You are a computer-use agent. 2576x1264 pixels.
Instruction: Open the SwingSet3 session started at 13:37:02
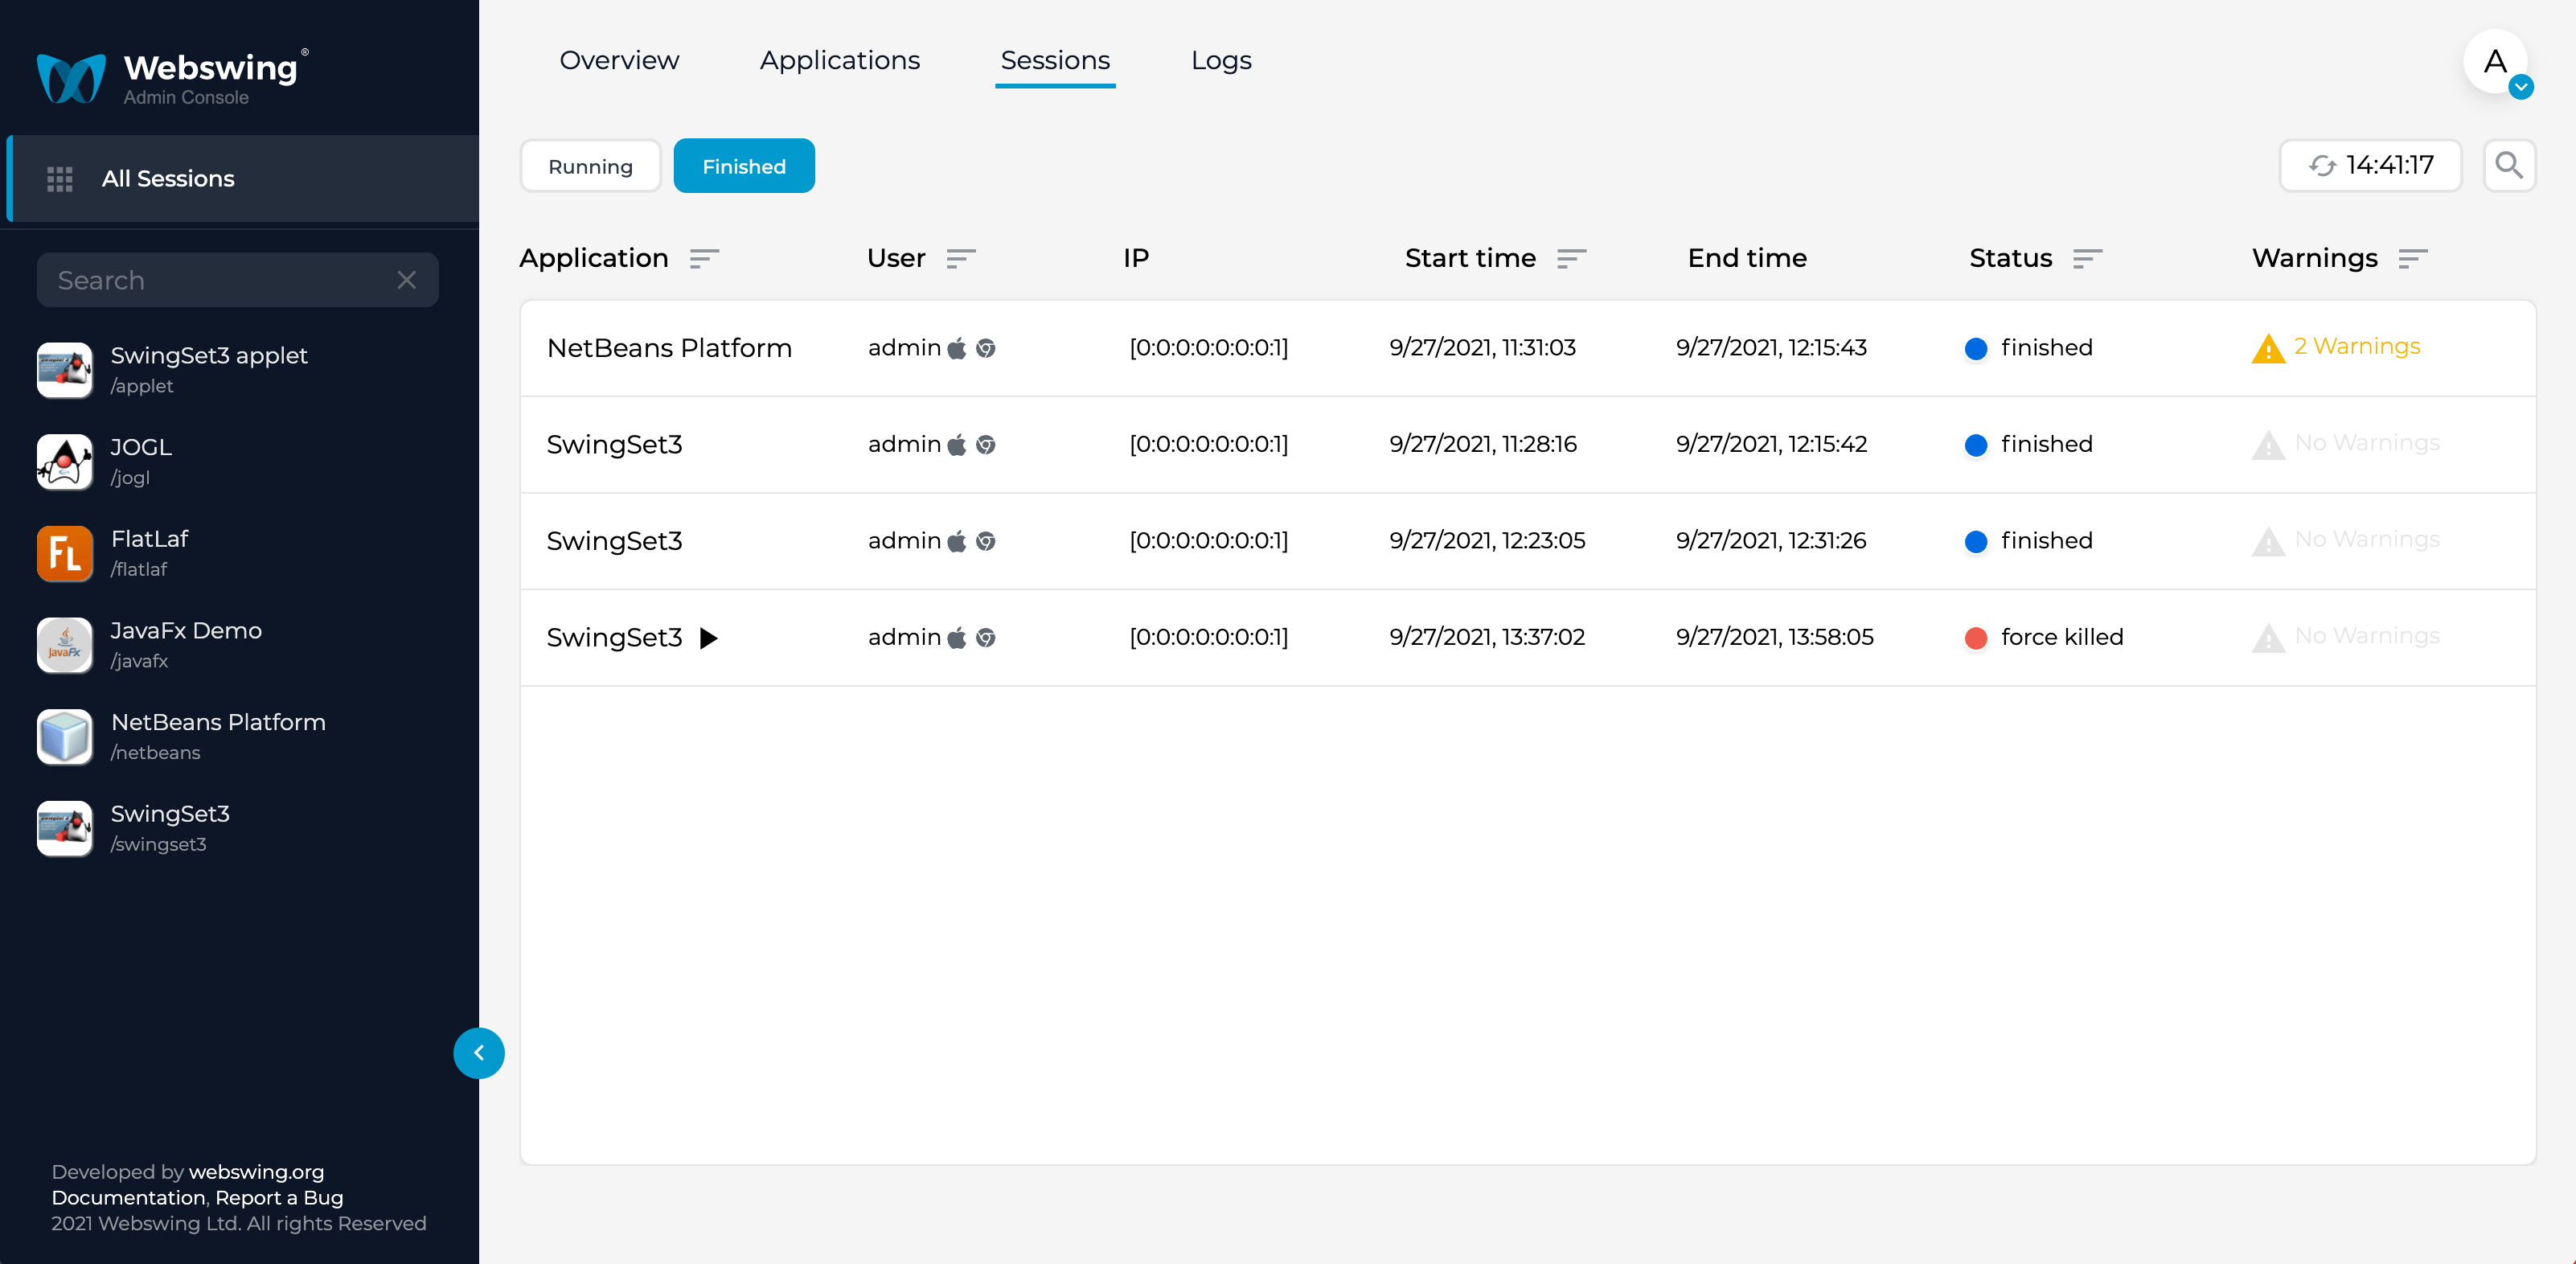(1528, 638)
